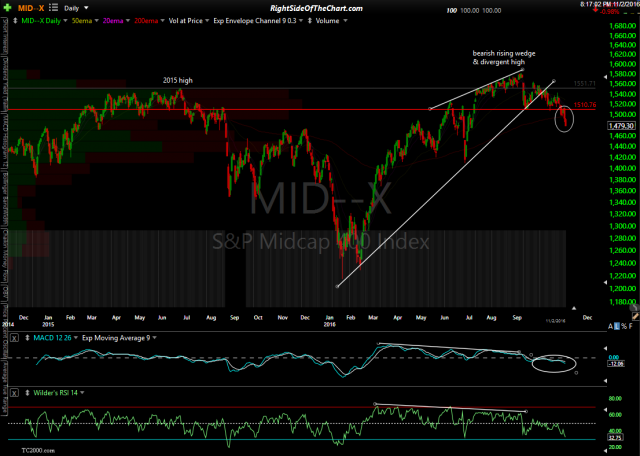Click the gray 1551.71 level label

(584, 83)
